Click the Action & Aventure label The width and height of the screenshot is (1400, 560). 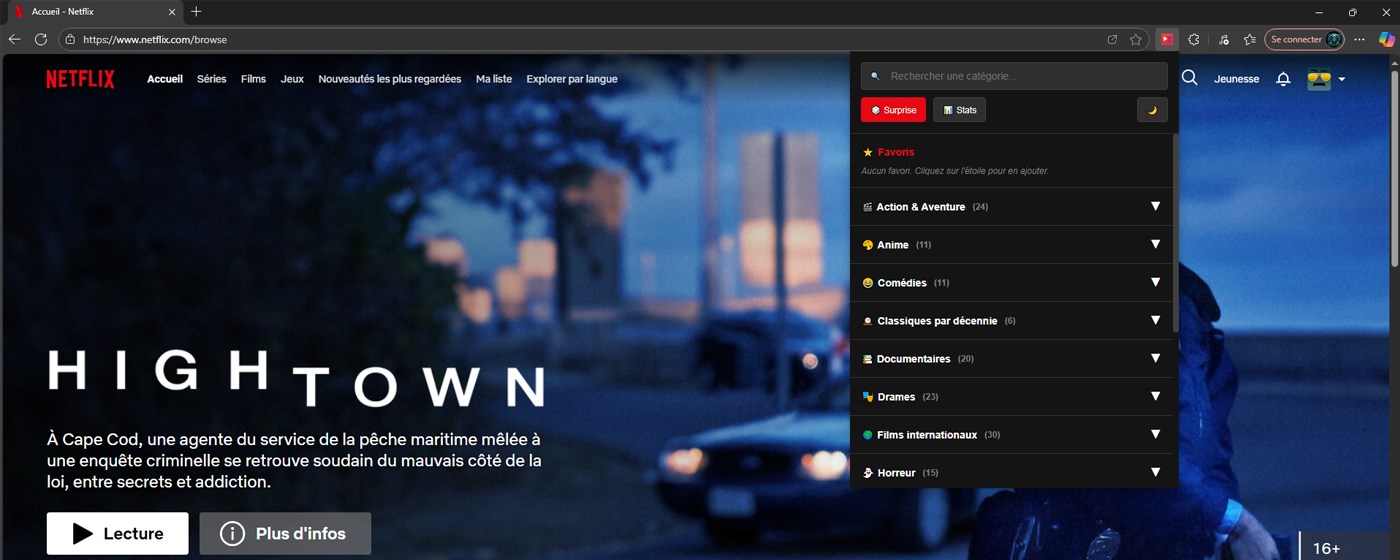point(921,207)
